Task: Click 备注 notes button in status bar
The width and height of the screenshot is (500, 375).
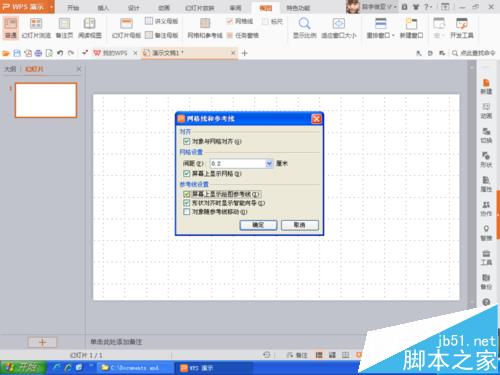Action: pyautogui.click(x=297, y=355)
